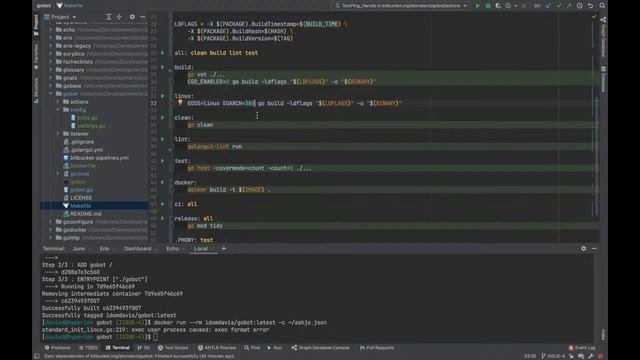This screenshot has width=640, height=360.
Task: Toggle the Project side tab
Action: [x=36, y=25]
